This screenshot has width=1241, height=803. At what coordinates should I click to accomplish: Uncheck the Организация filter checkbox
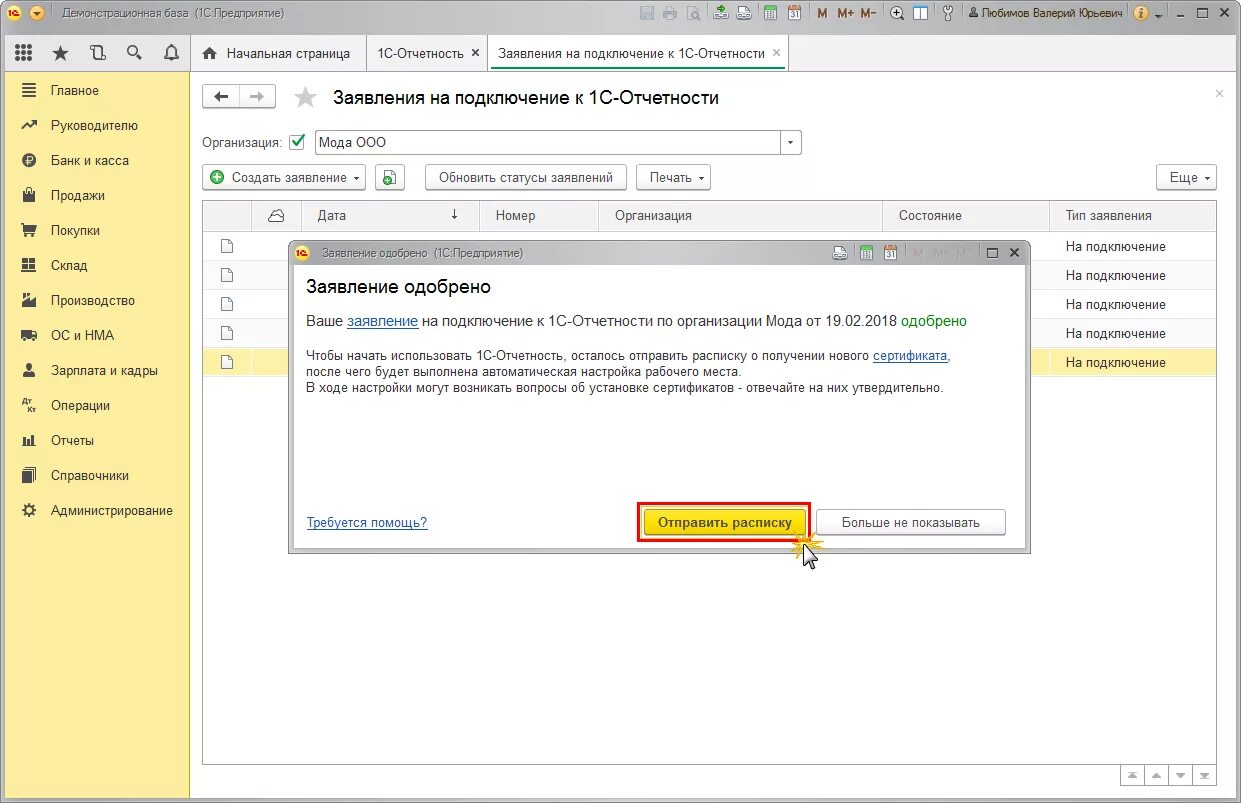click(296, 142)
